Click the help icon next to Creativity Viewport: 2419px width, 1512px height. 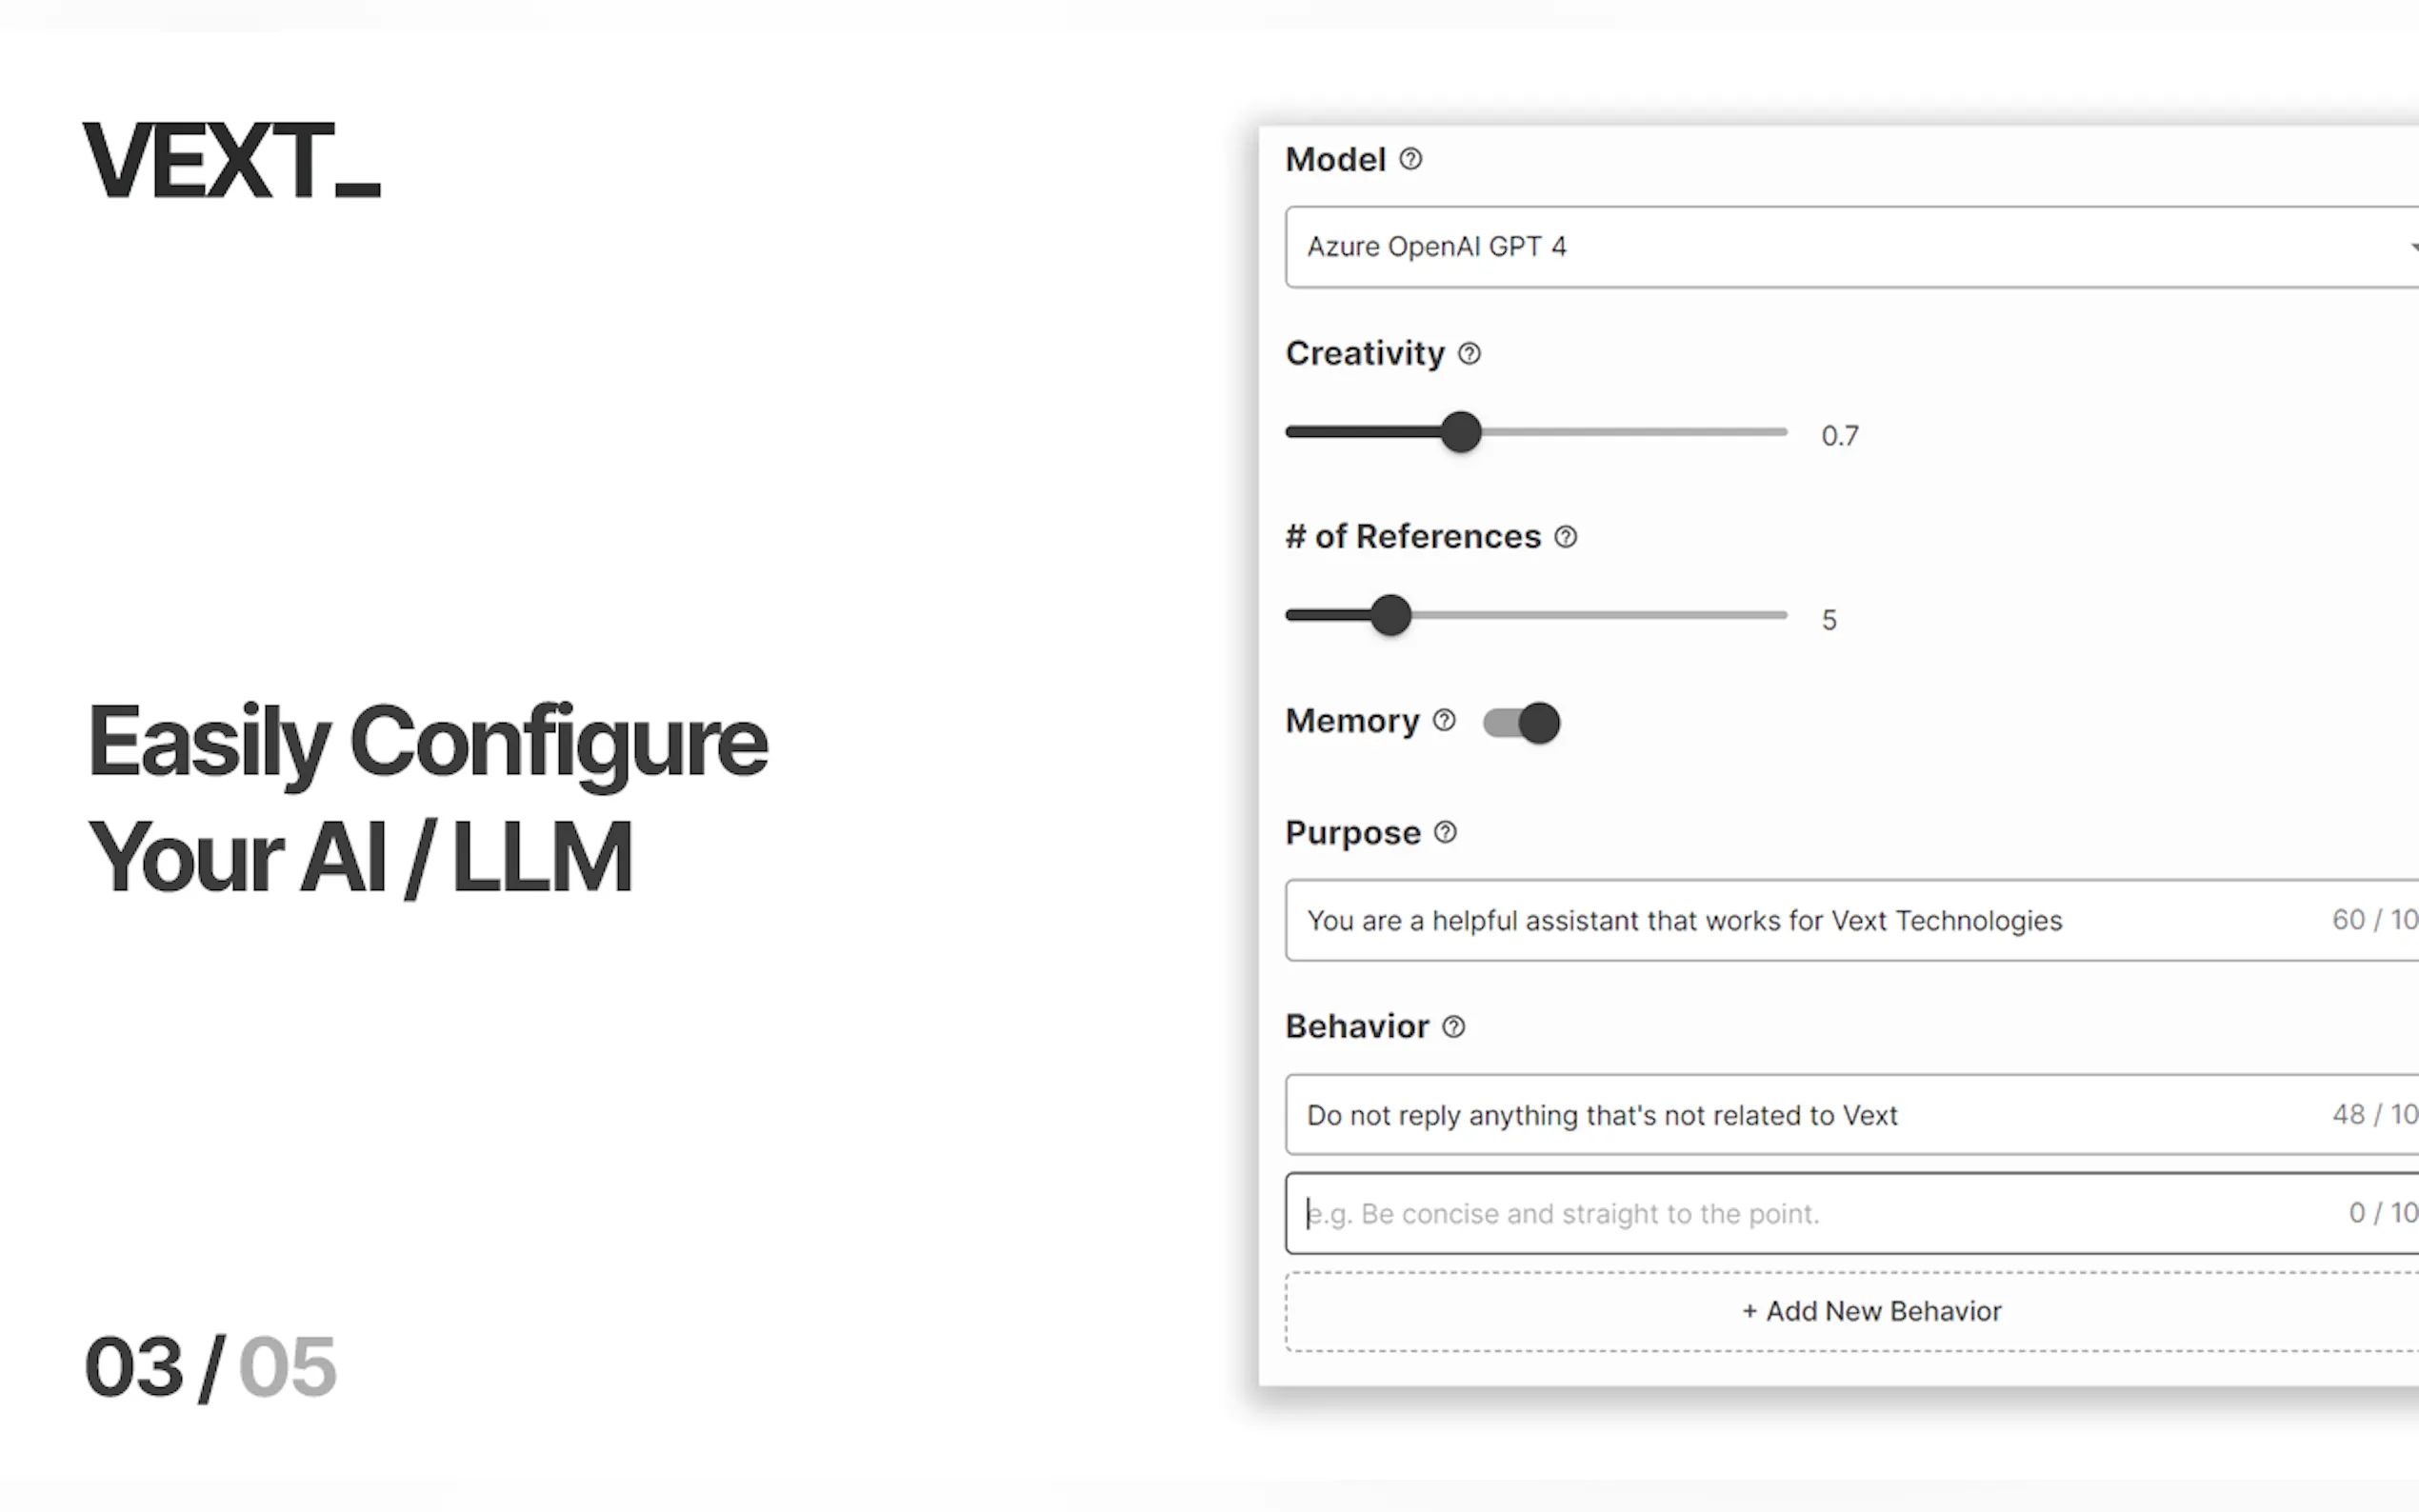click(1469, 353)
